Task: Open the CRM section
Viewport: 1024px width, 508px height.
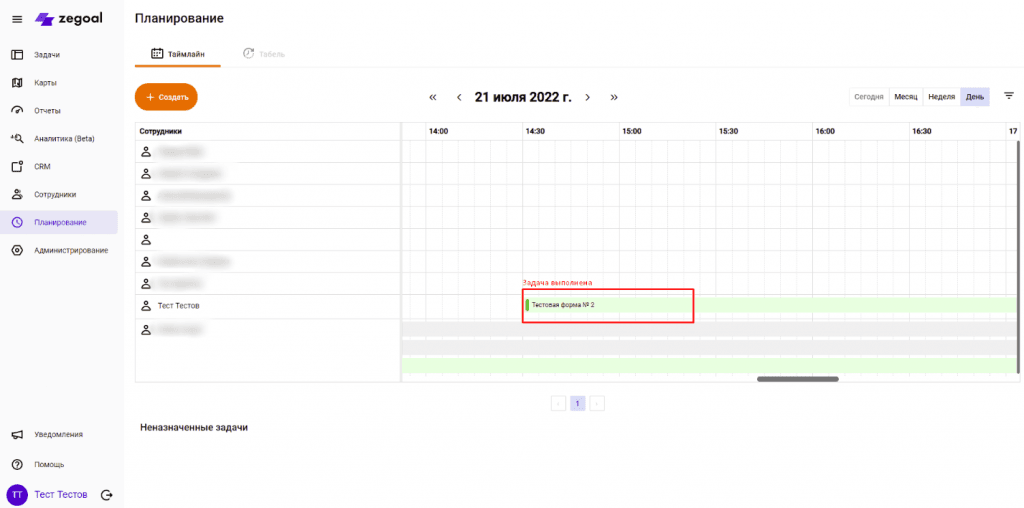Action: [x=41, y=166]
